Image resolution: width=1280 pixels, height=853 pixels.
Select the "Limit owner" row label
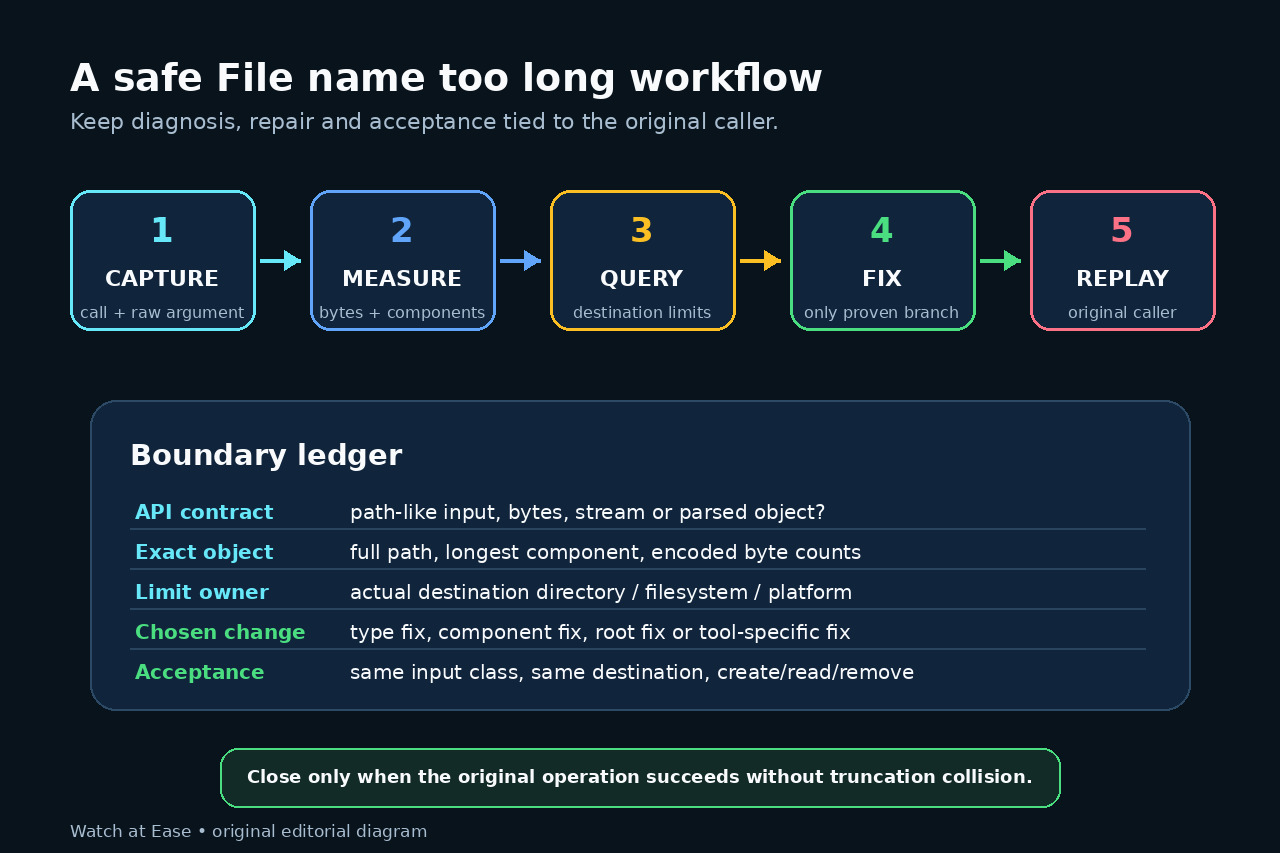(x=202, y=592)
